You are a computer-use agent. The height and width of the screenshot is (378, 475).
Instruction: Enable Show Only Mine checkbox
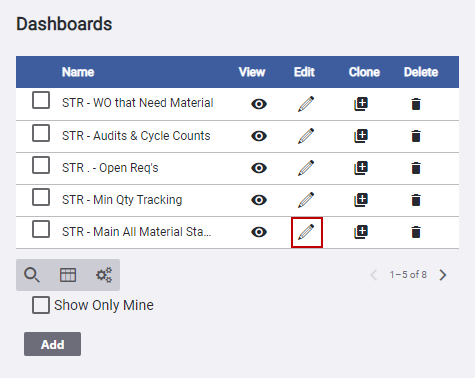click(41, 305)
